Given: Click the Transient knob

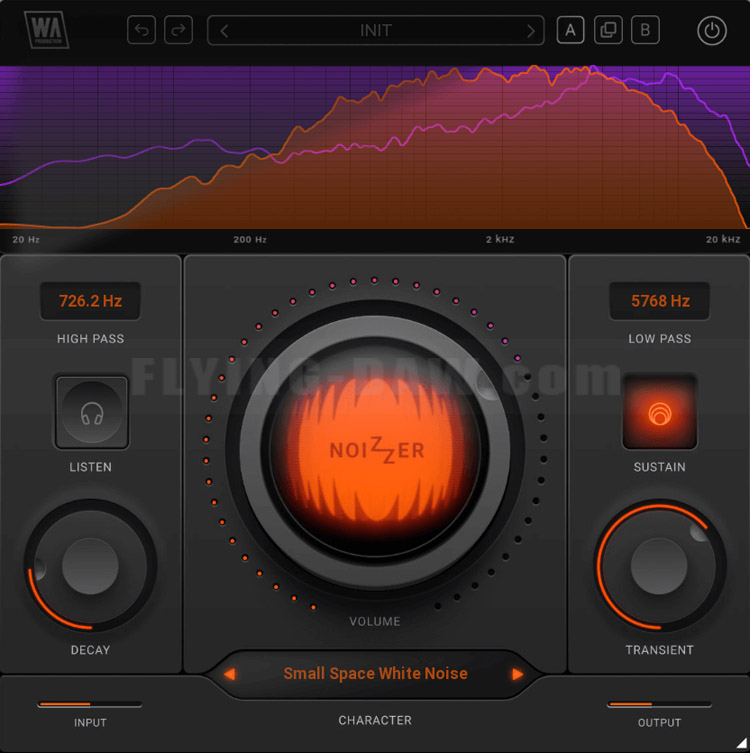Looking at the screenshot, I should (660, 566).
